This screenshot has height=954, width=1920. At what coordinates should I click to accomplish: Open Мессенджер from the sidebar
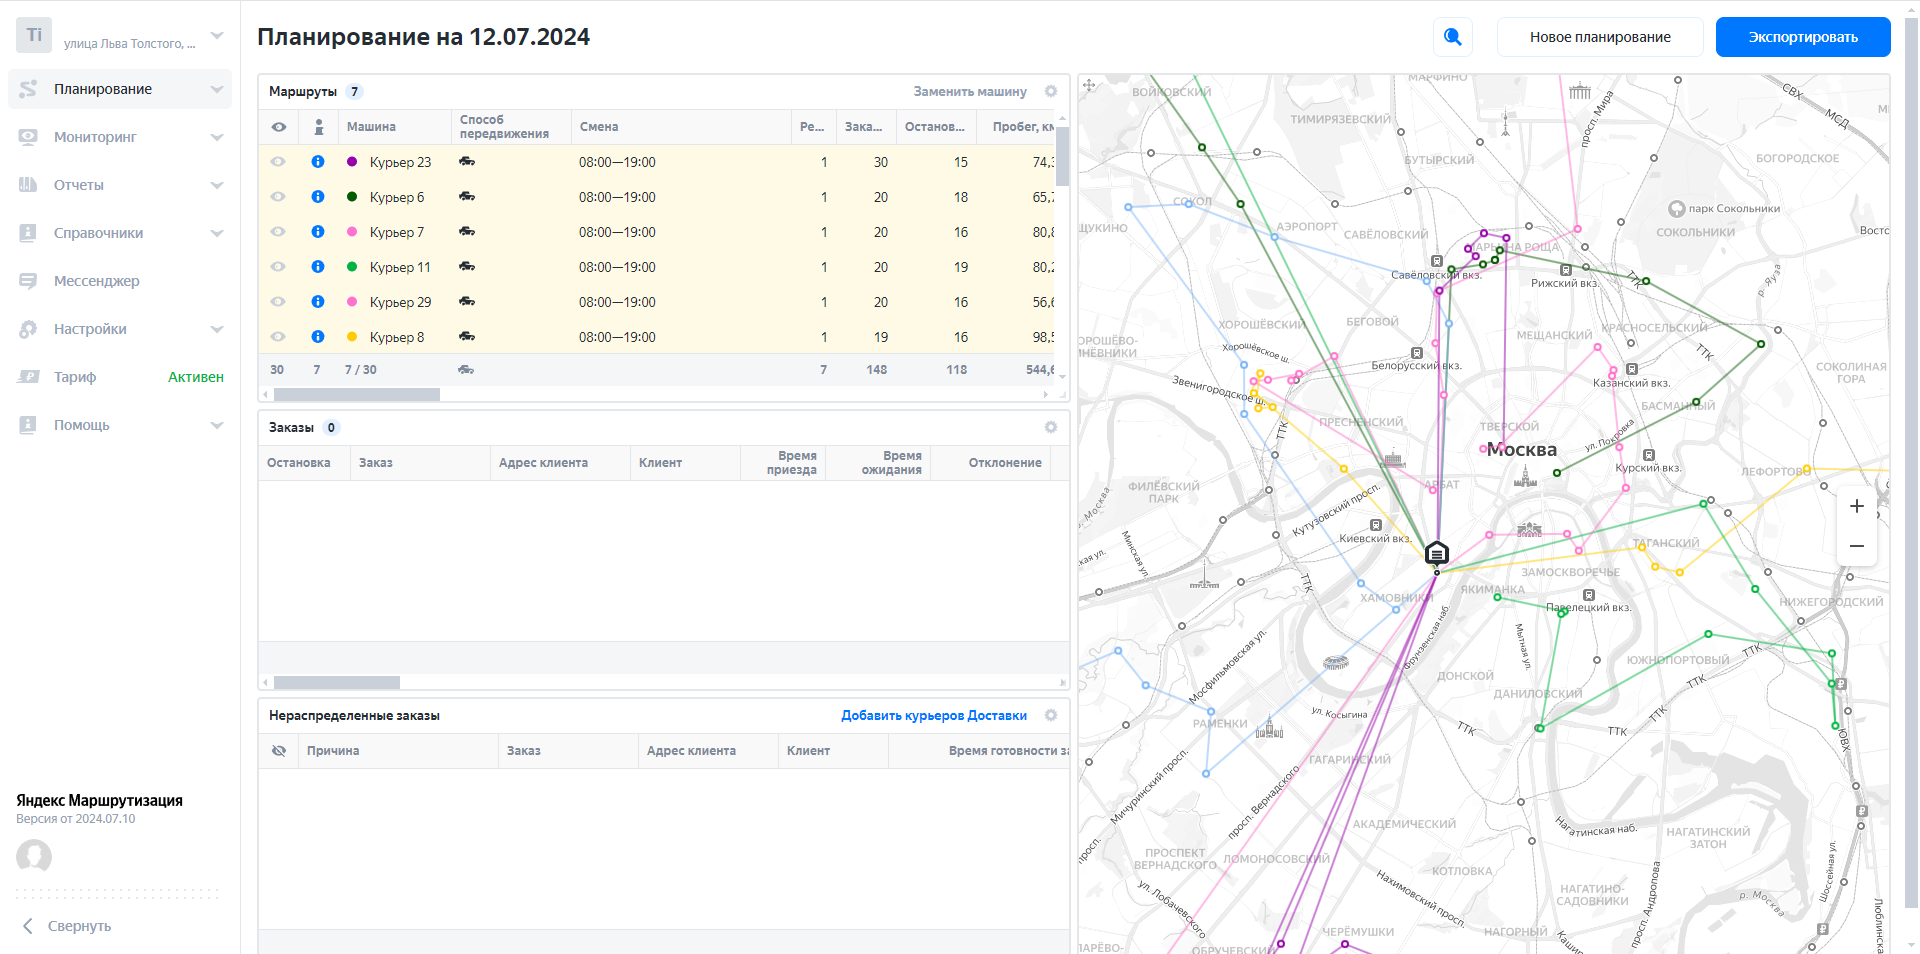[x=96, y=281]
